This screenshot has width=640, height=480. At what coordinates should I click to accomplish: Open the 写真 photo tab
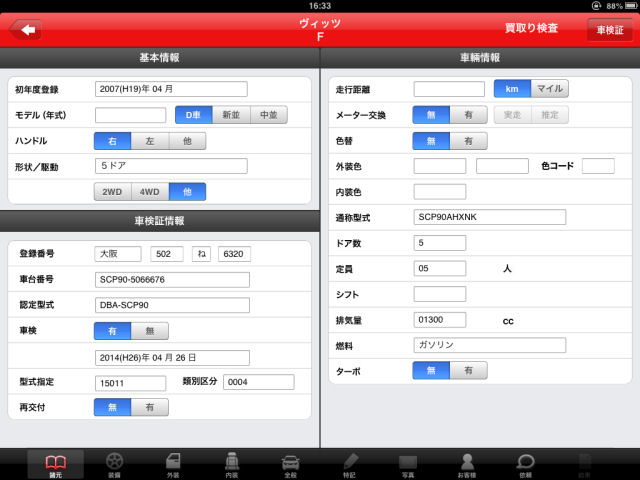point(408,465)
